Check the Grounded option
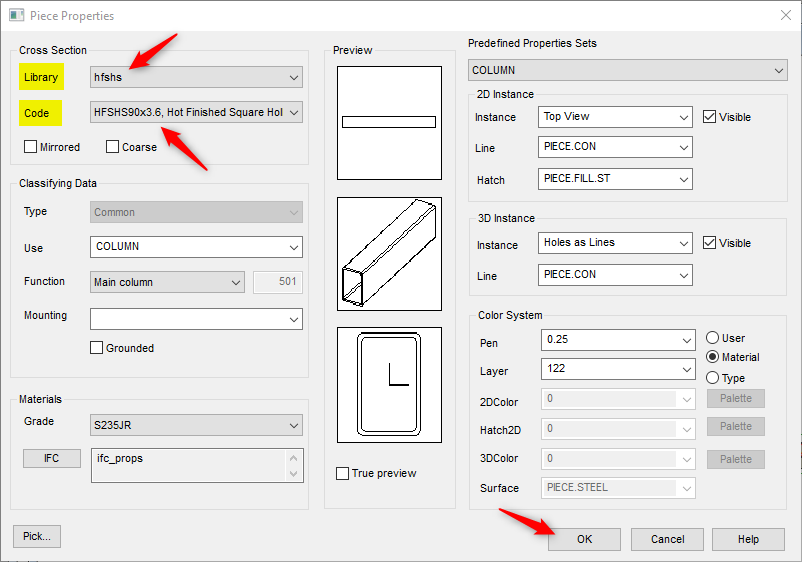This screenshot has height=562, width=802. [x=97, y=348]
